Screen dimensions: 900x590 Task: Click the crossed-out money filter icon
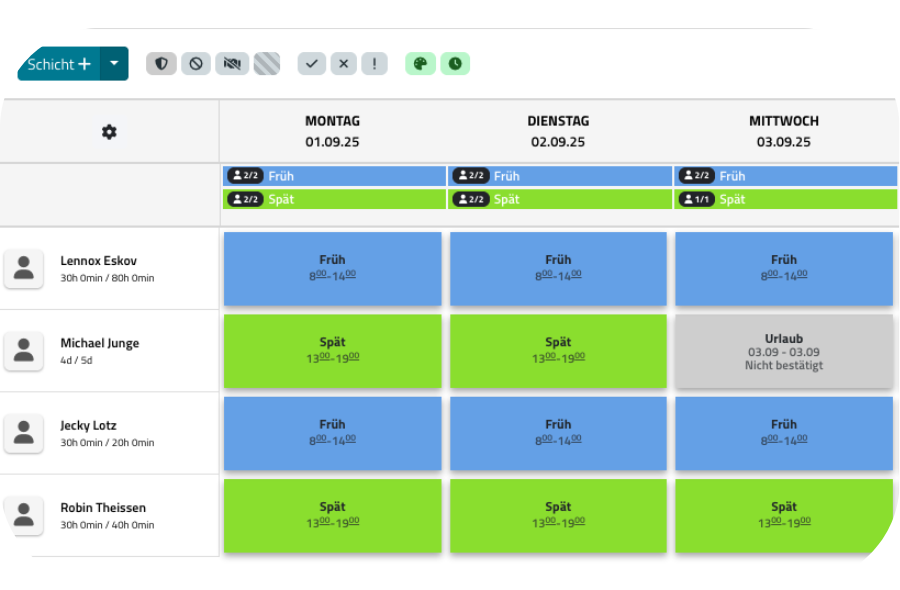[232, 64]
